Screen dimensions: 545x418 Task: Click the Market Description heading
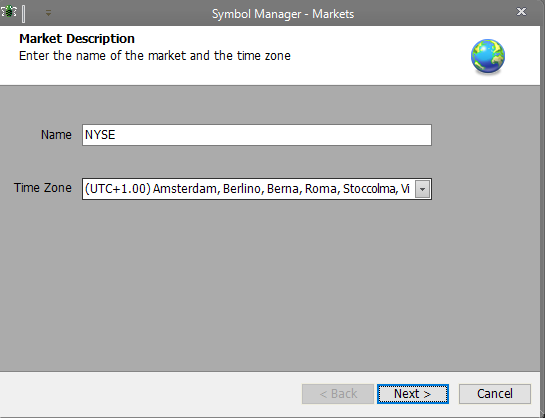pyautogui.click(x=77, y=39)
